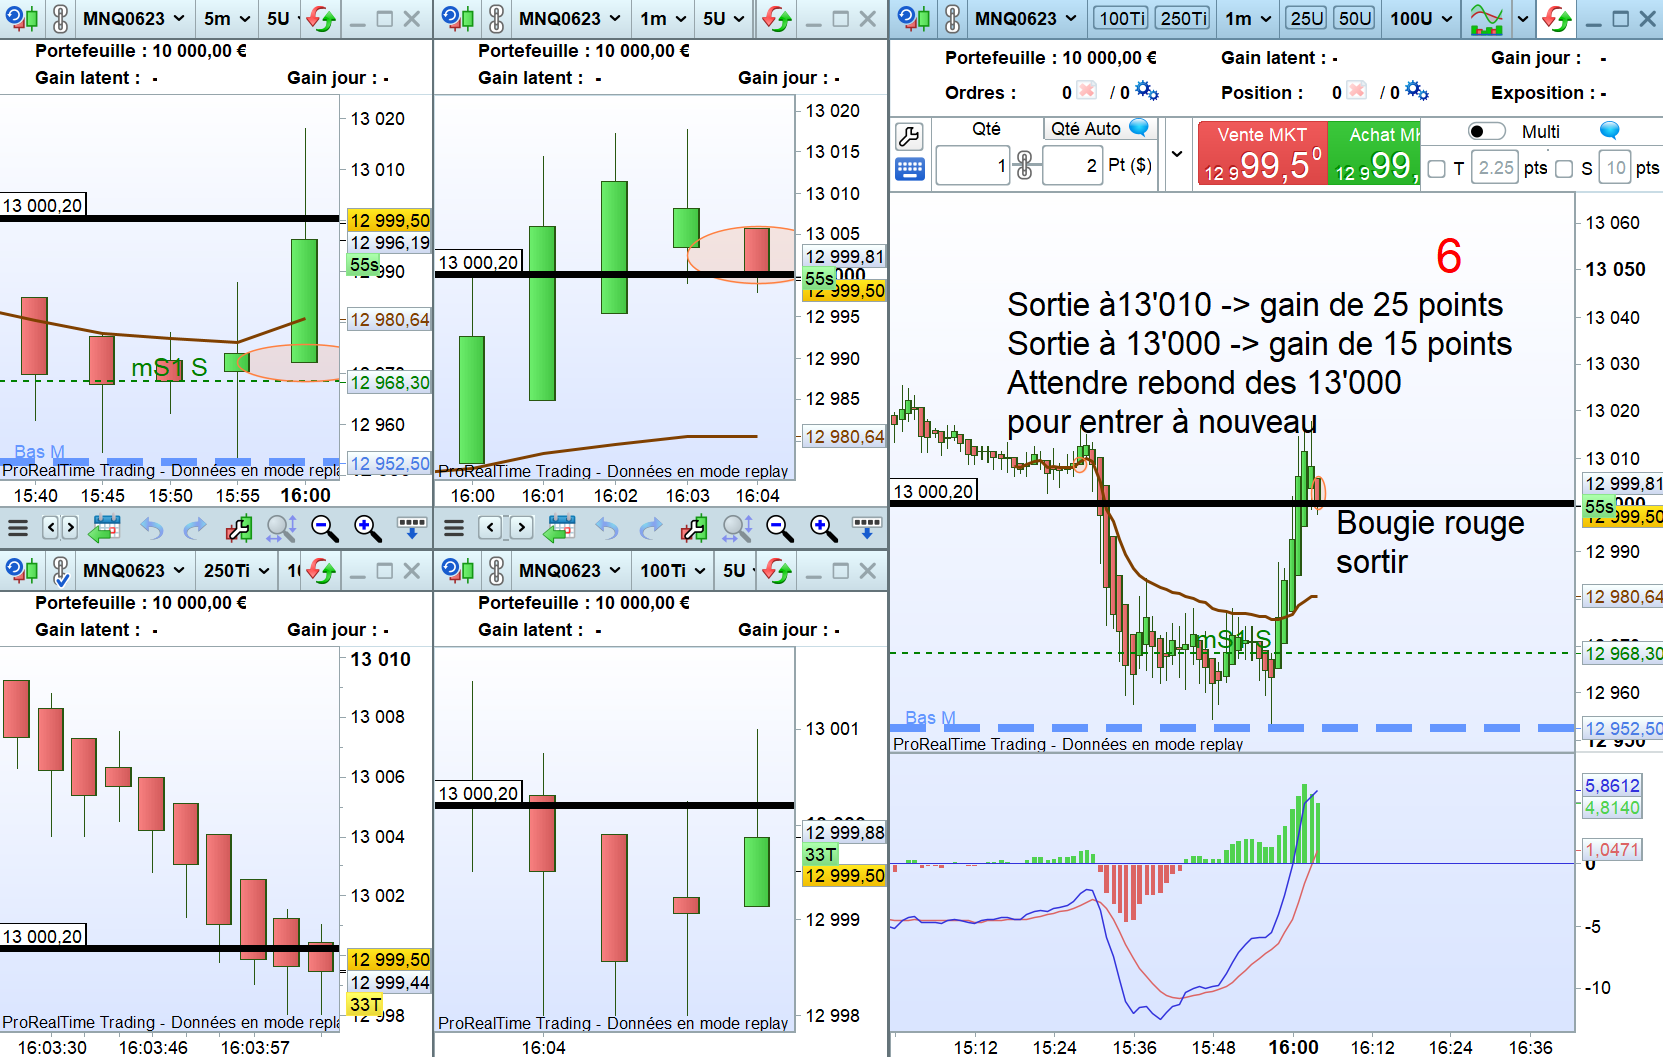Screen dimensions: 1663x1057
Task: Open chart settings wrench under the top 1m small chart
Action: pos(694,527)
